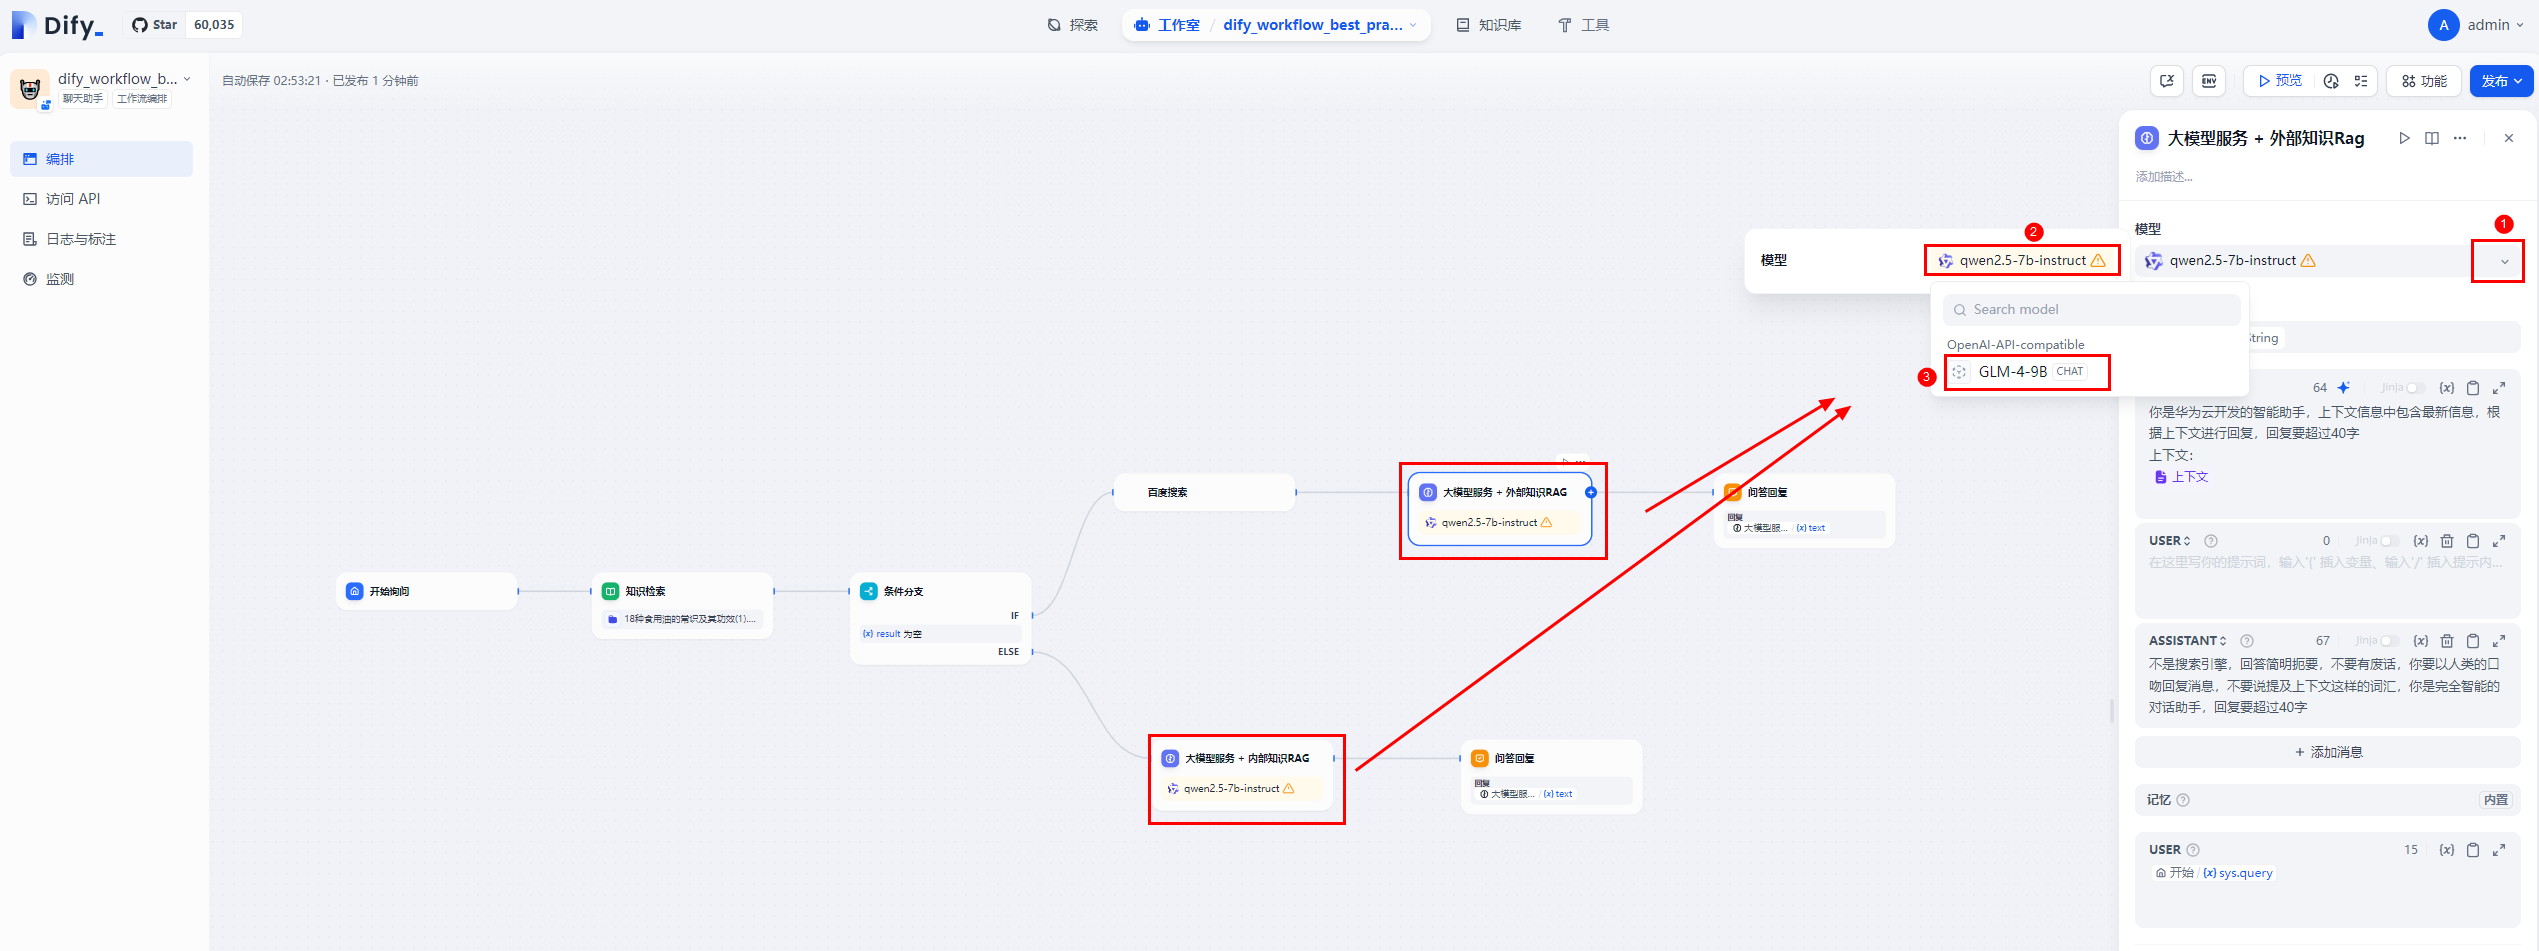Expand the model selector chevron in panel

point(2505,262)
